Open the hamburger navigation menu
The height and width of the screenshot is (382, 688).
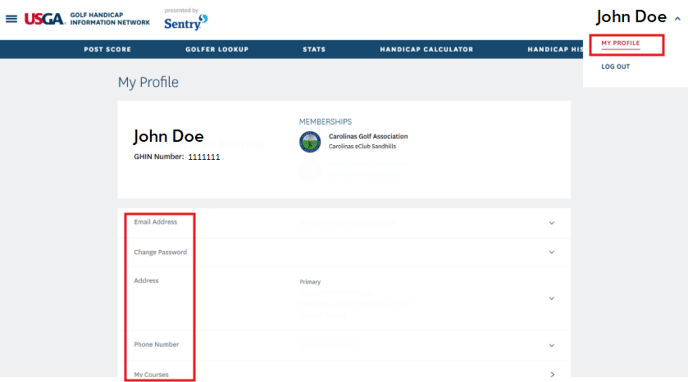(11, 19)
